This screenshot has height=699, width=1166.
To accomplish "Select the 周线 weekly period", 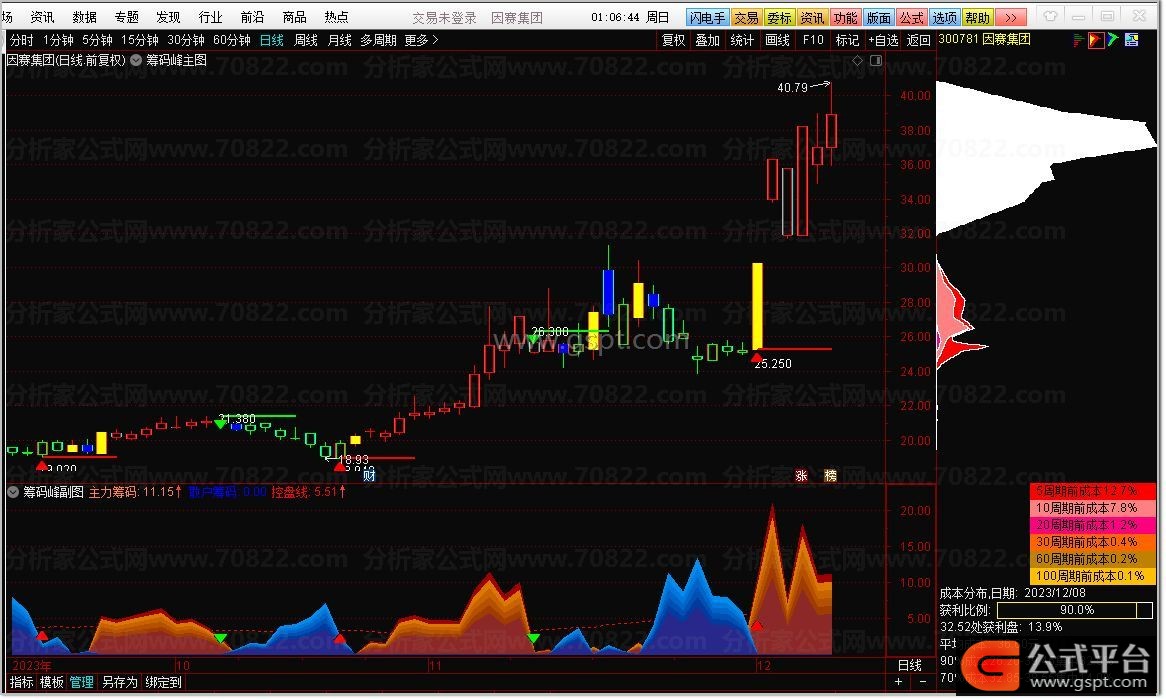I will (x=306, y=40).
